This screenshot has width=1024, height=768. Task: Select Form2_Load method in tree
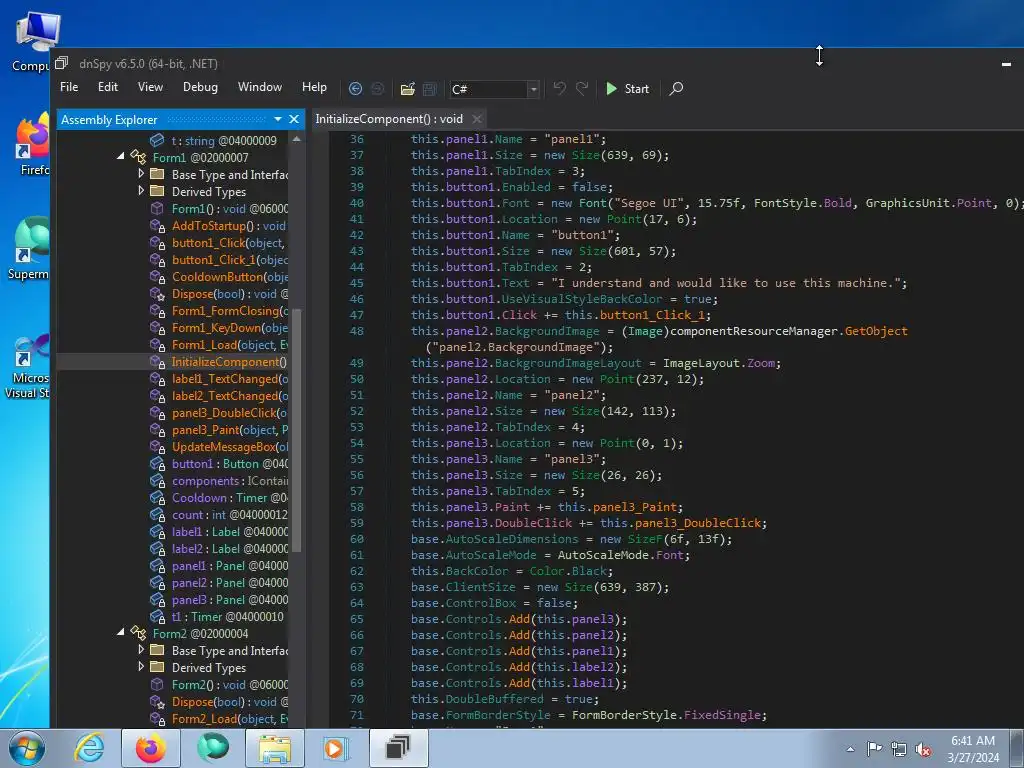(x=229, y=718)
